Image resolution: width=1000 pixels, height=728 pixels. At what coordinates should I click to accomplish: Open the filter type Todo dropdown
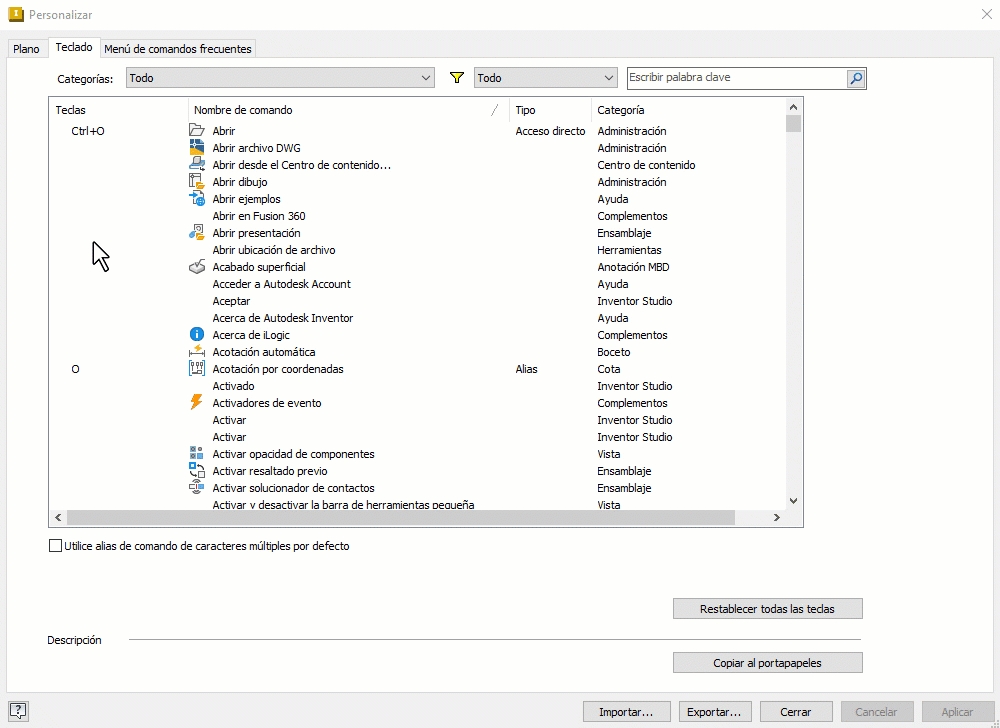(546, 78)
